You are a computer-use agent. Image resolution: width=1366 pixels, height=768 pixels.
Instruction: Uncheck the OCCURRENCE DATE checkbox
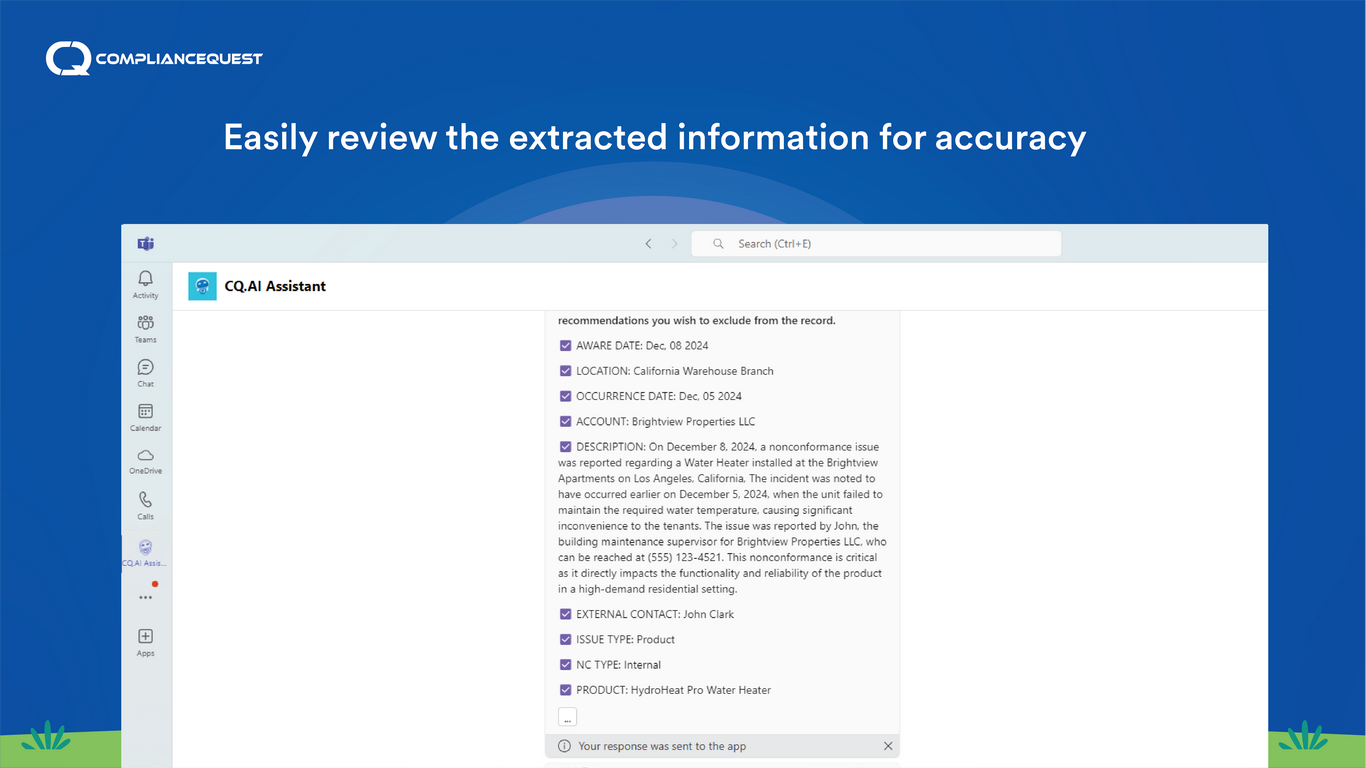(566, 396)
